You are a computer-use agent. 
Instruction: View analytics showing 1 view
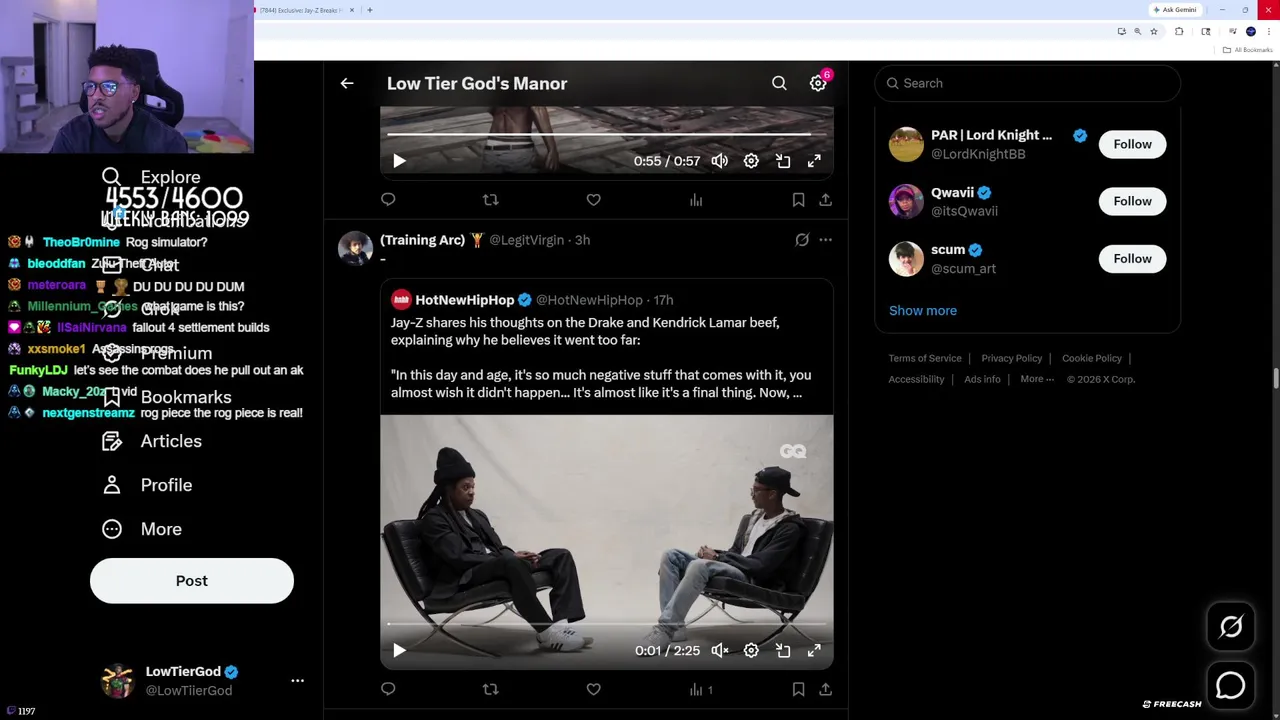(701, 689)
